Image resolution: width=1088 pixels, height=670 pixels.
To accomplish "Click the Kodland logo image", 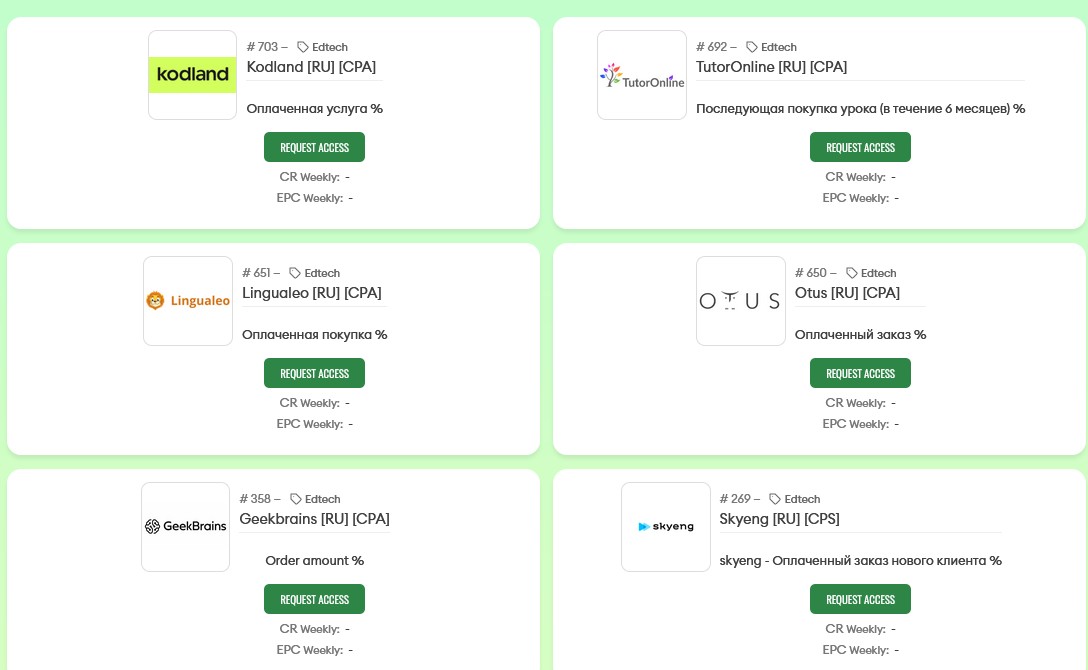I will [x=192, y=75].
